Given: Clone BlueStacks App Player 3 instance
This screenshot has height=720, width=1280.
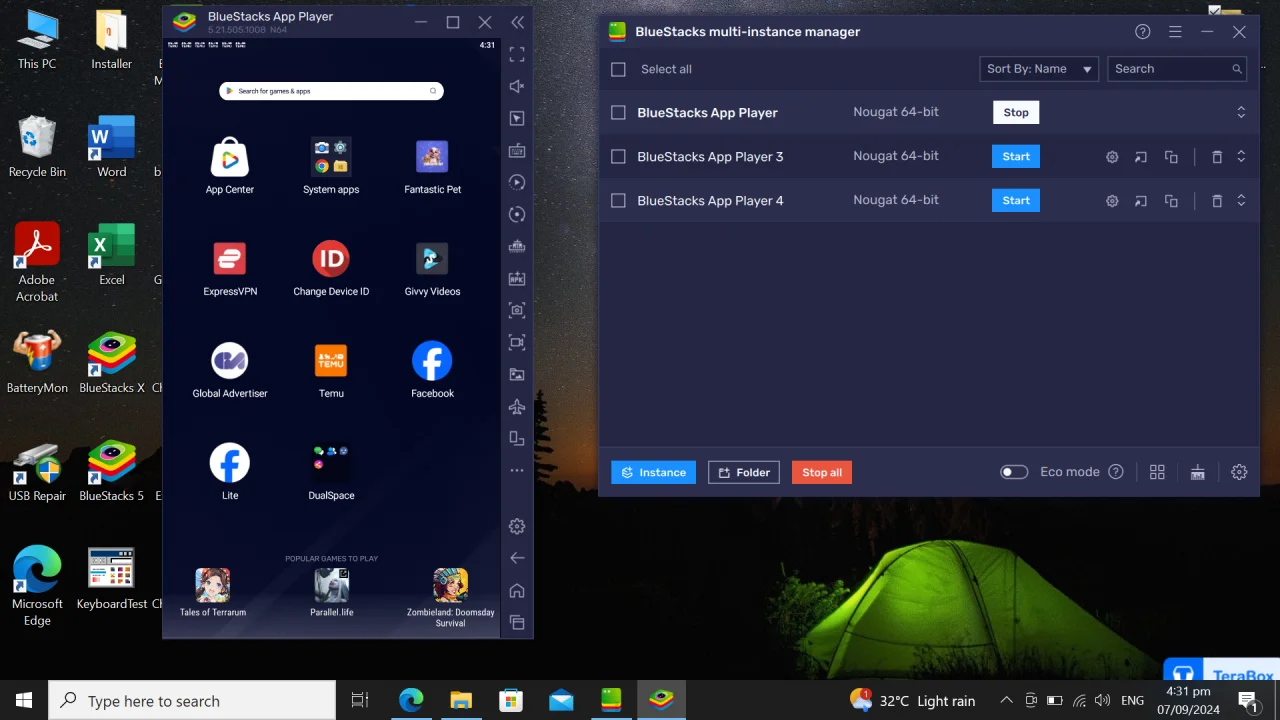Looking at the screenshot, I should pyautogui.click(x=1171, y=157).
